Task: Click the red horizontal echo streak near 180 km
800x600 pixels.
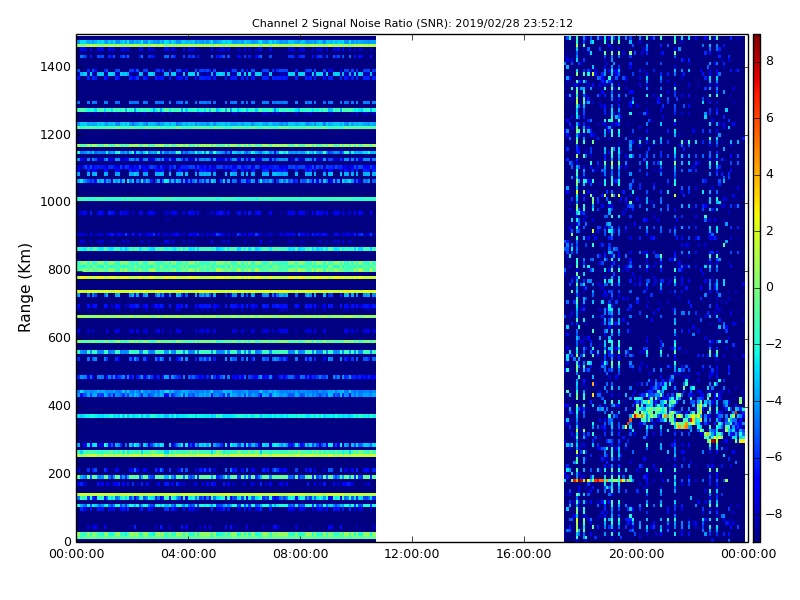Action: [x=602, y=480]
